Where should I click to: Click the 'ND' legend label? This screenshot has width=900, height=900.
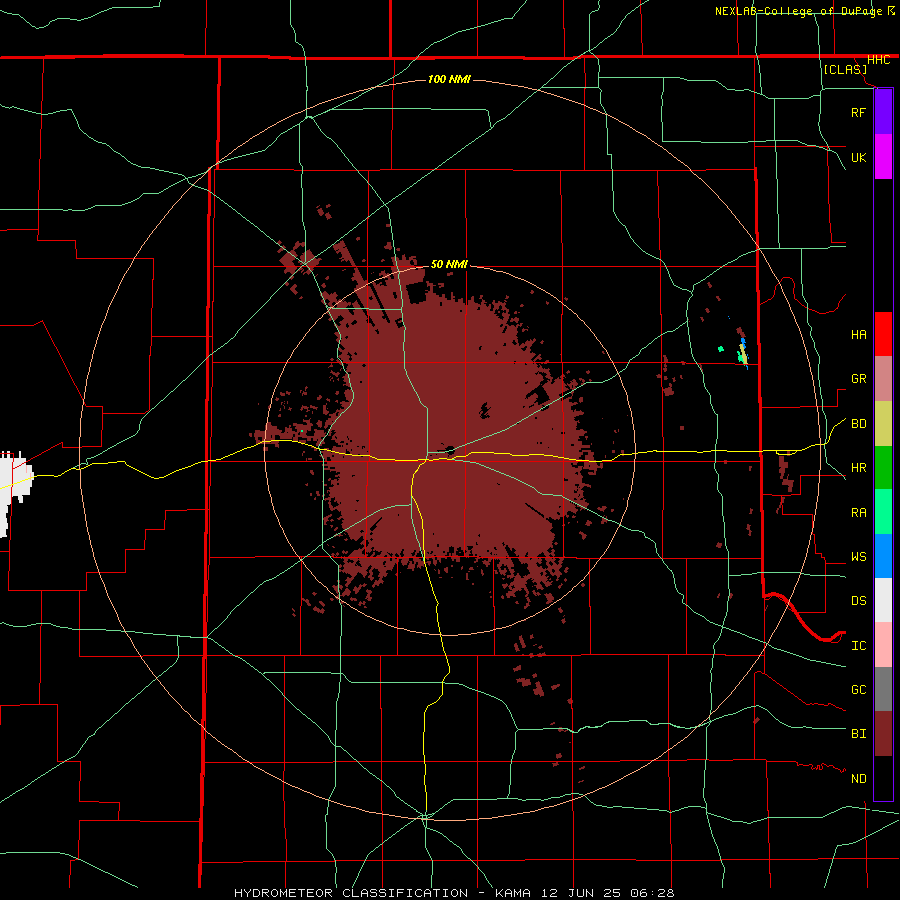point(858,779)
